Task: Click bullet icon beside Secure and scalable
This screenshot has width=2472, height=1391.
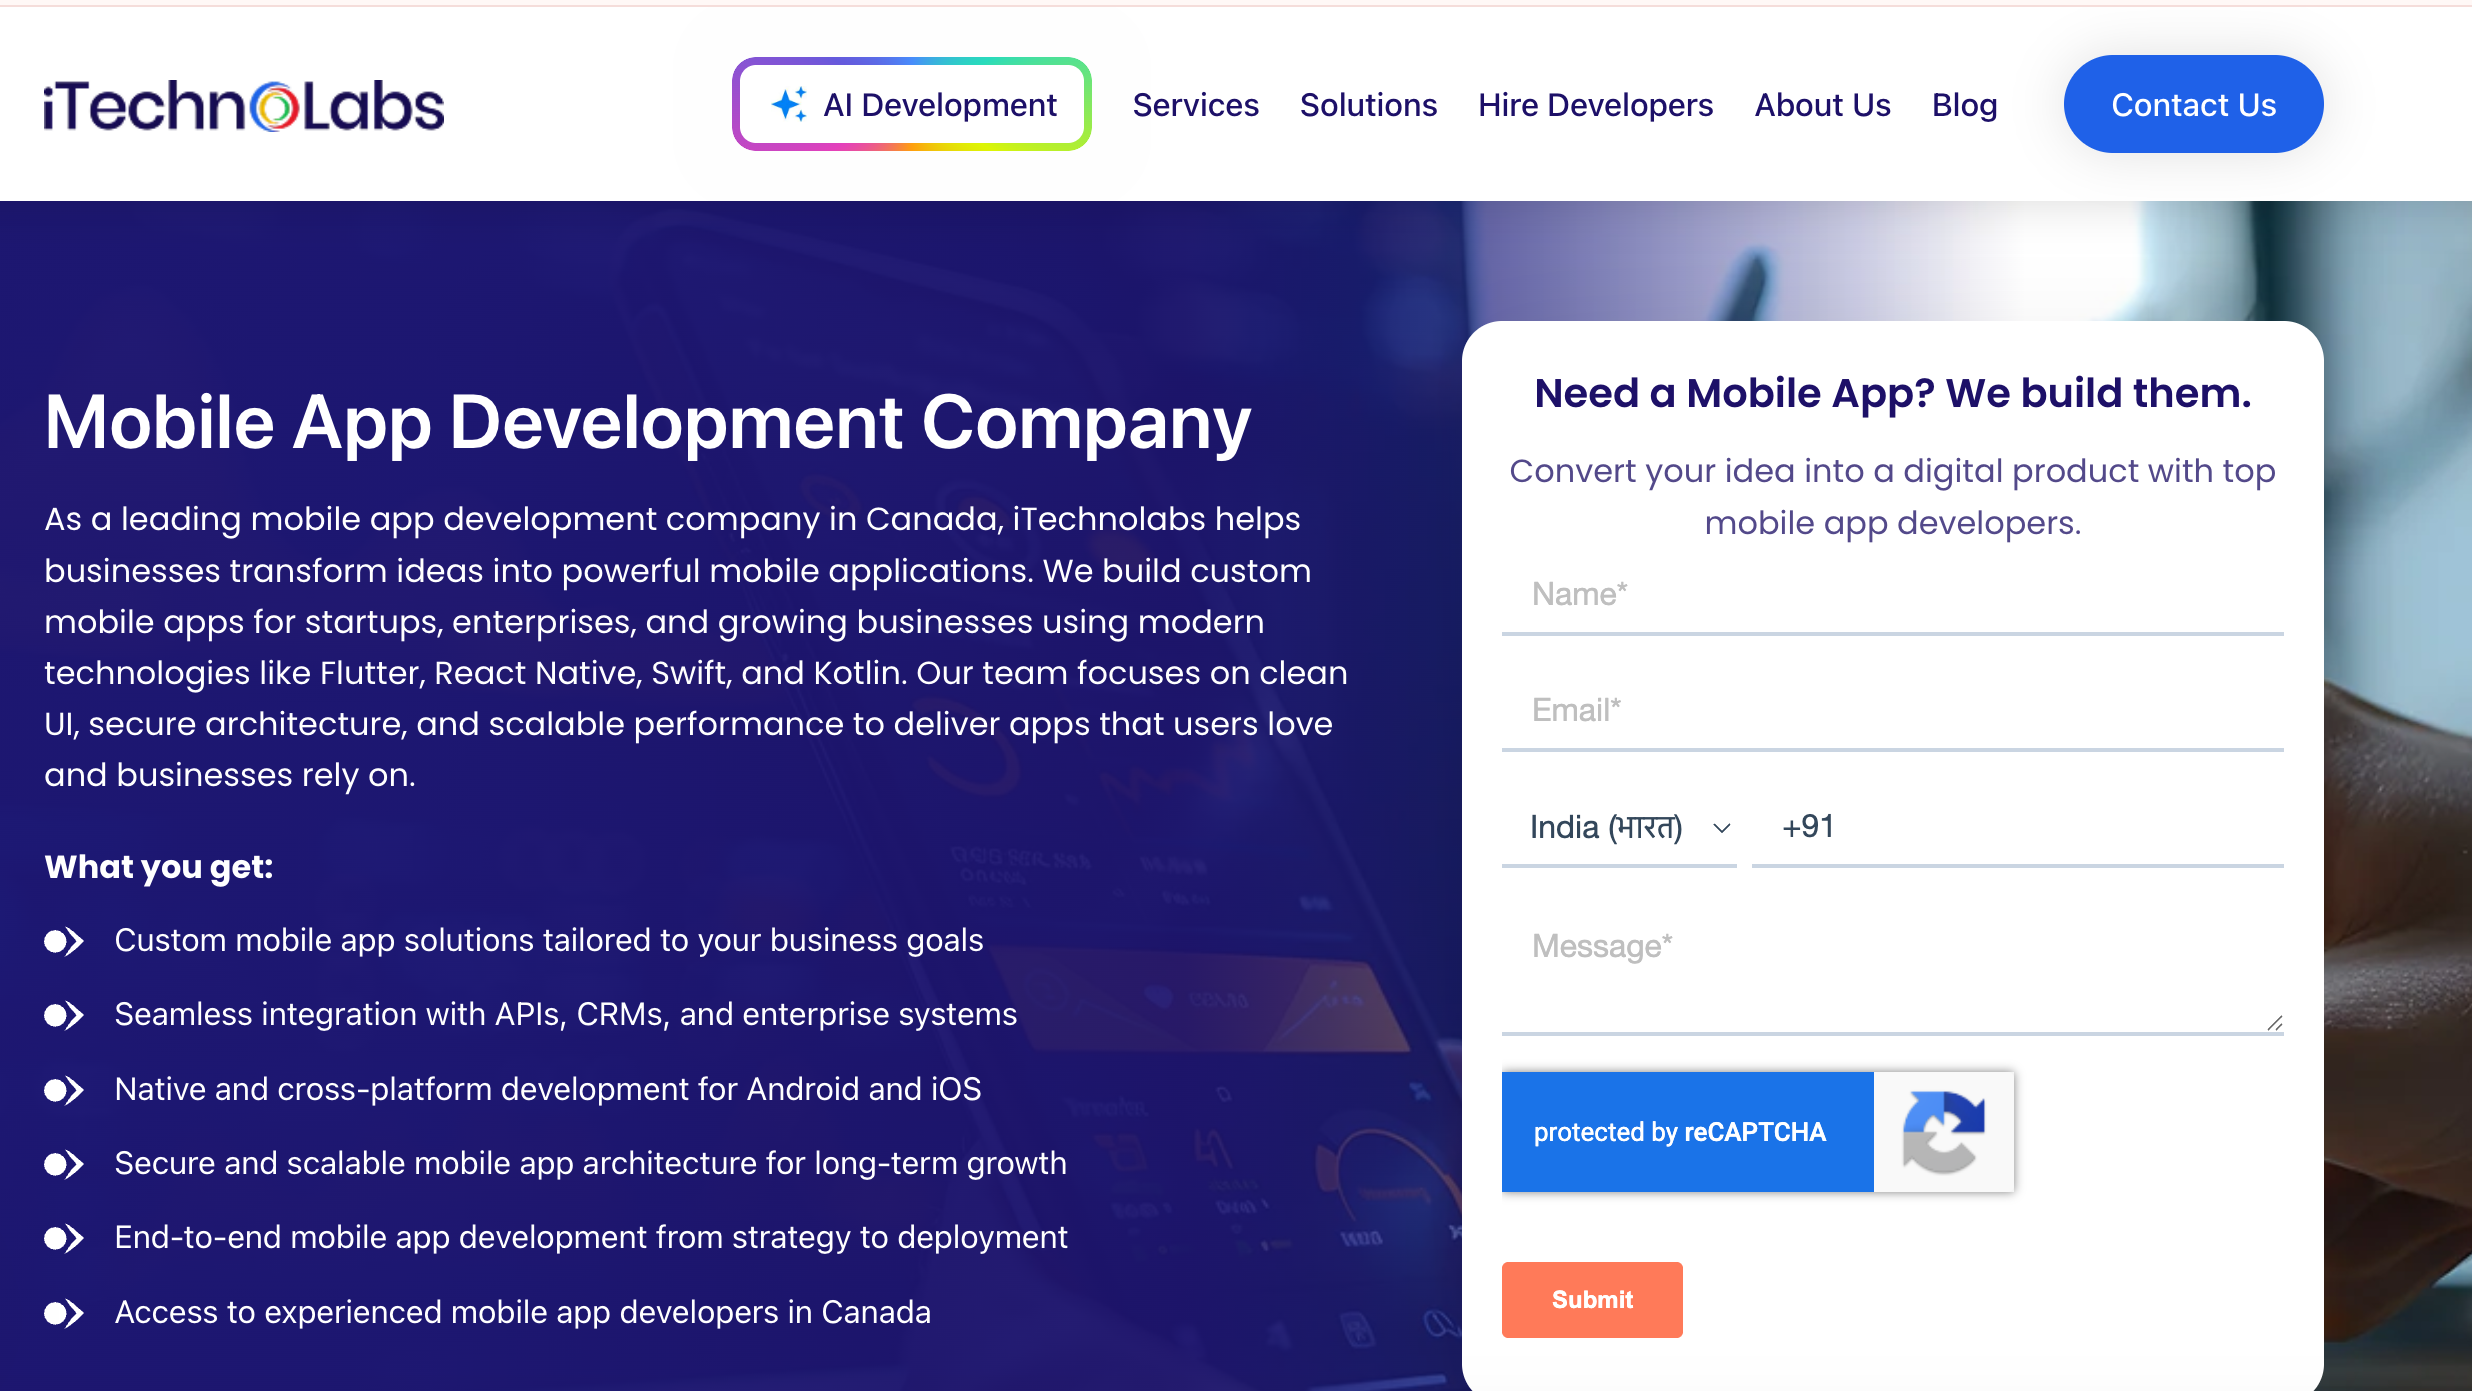Action: (x=64, y=1164)
